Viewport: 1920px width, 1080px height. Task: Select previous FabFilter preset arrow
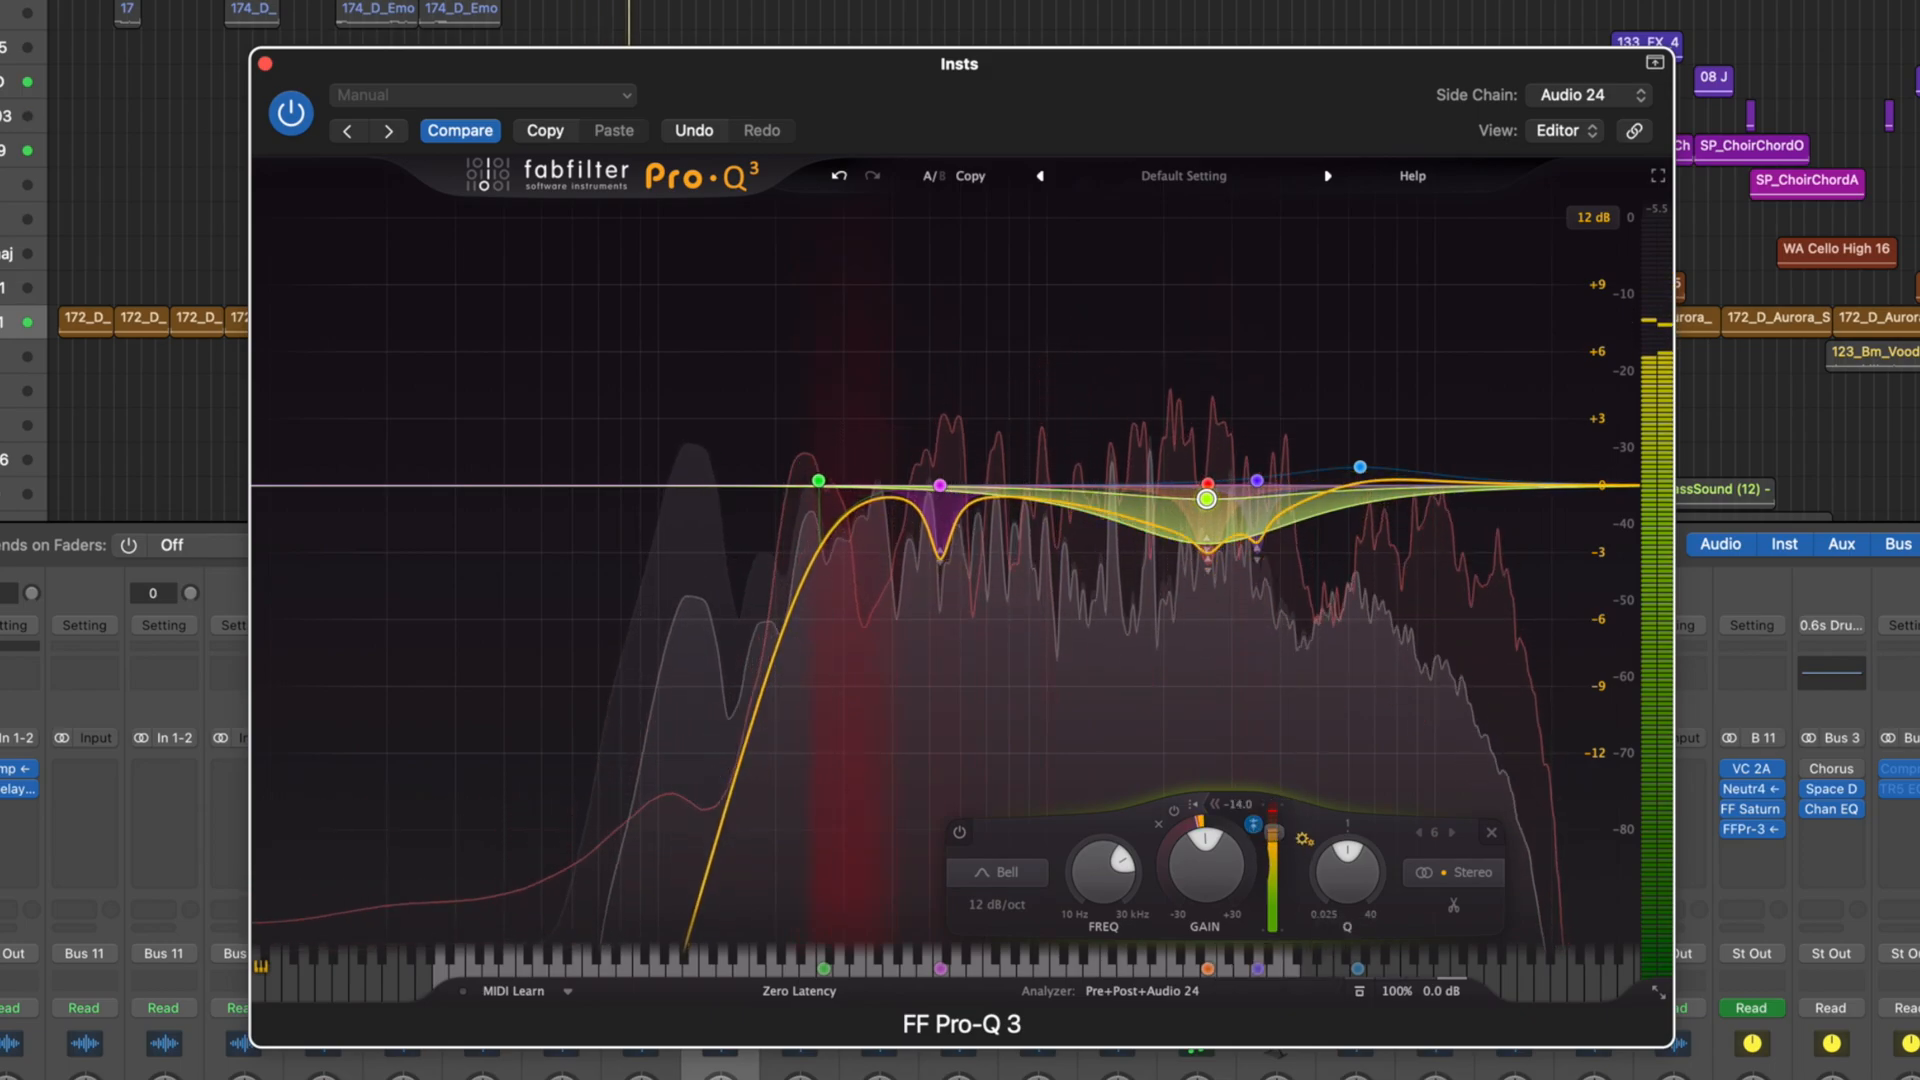pos(1040,176)
